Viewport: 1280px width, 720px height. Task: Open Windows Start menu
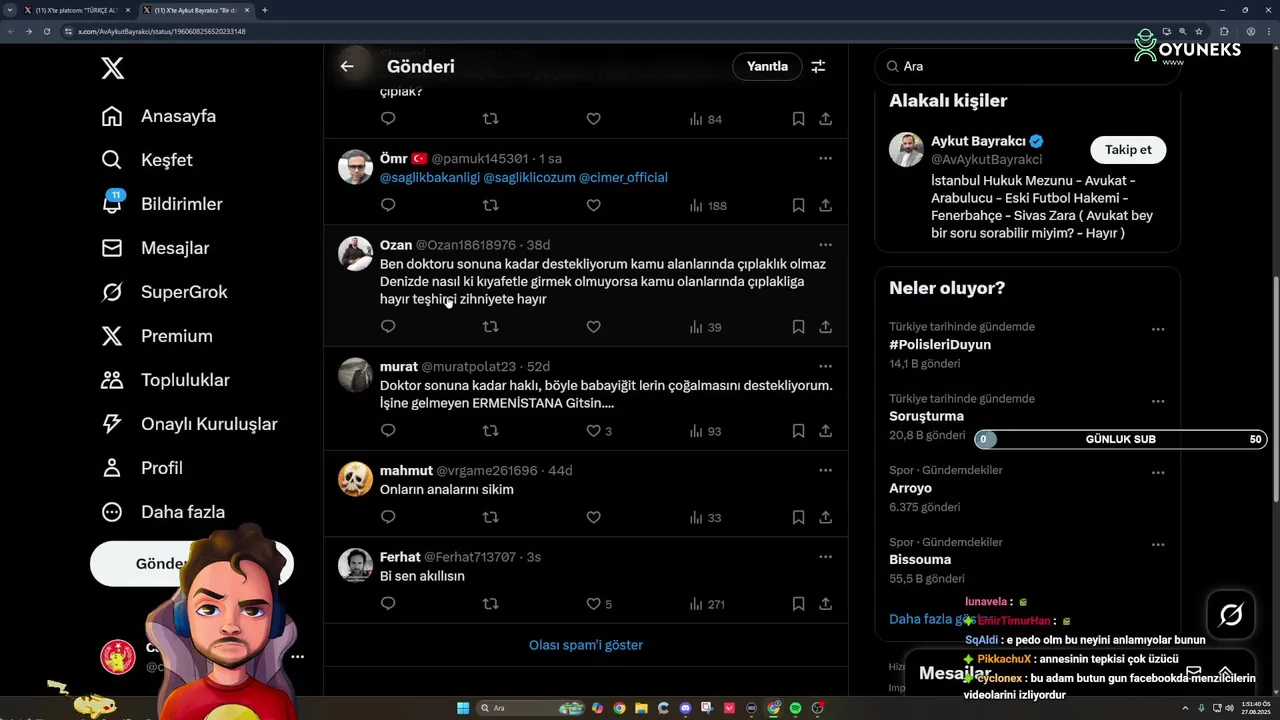click(x=463, y=708)
